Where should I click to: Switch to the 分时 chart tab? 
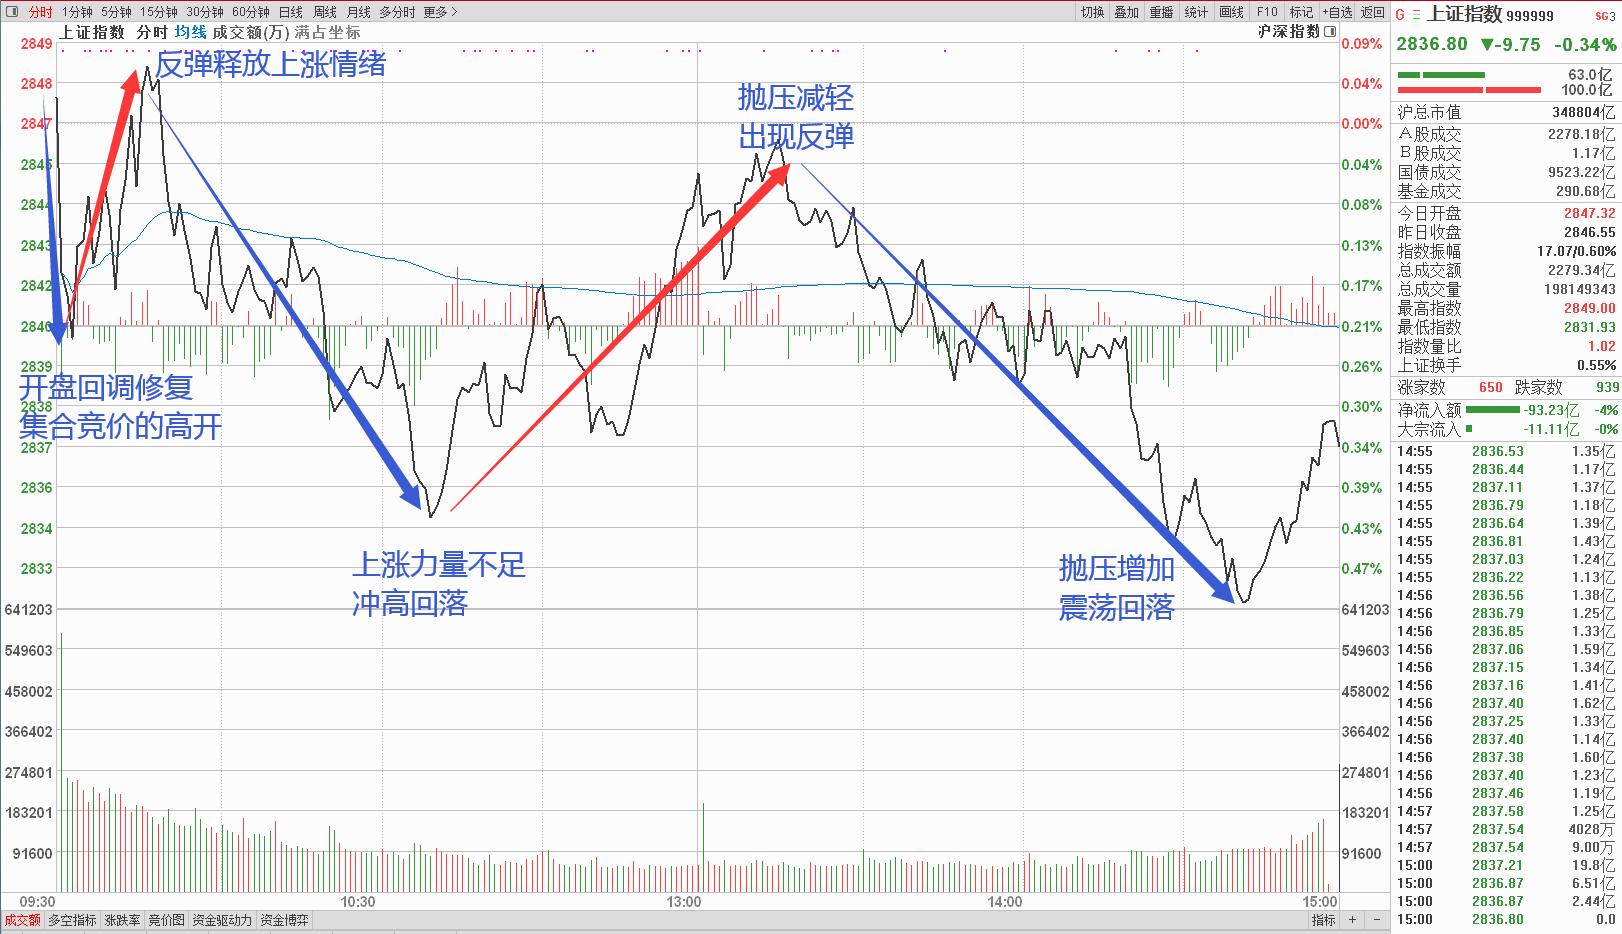pyautogui.click(x=40, y=12)
